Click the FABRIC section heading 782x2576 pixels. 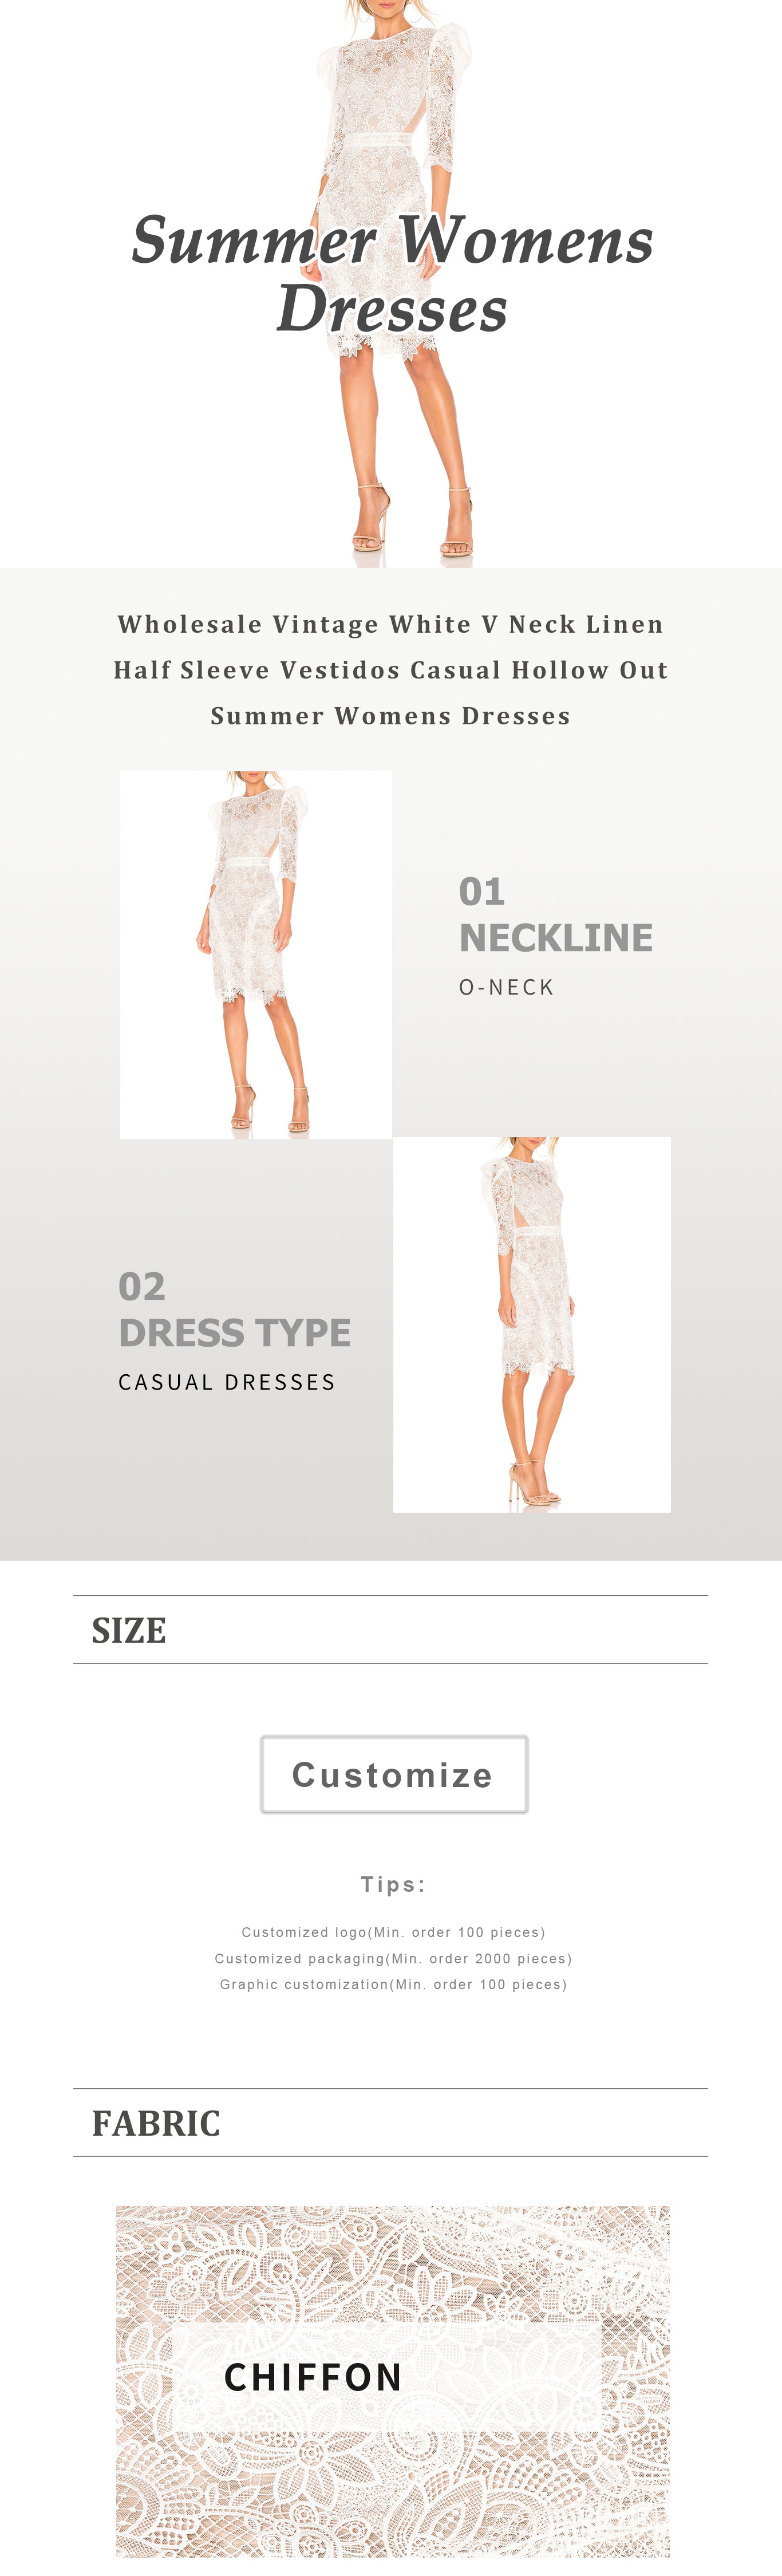pos(156,2122)
